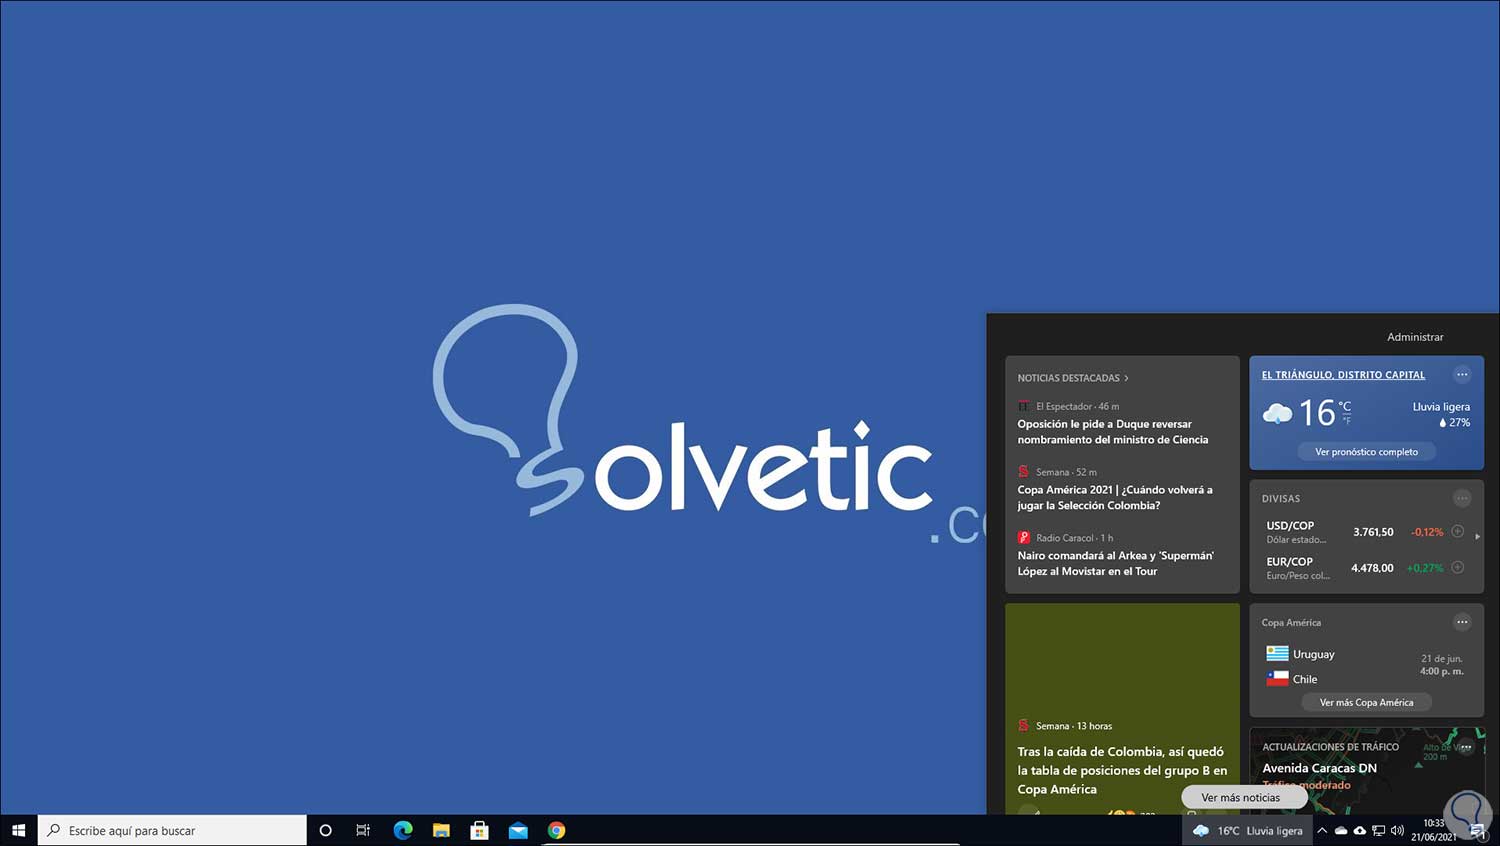Viewport: 1500px width, 846px height.
Task: Open the clock and date on taskbar
Action: pyautogui.click(x=1434, y=830)
